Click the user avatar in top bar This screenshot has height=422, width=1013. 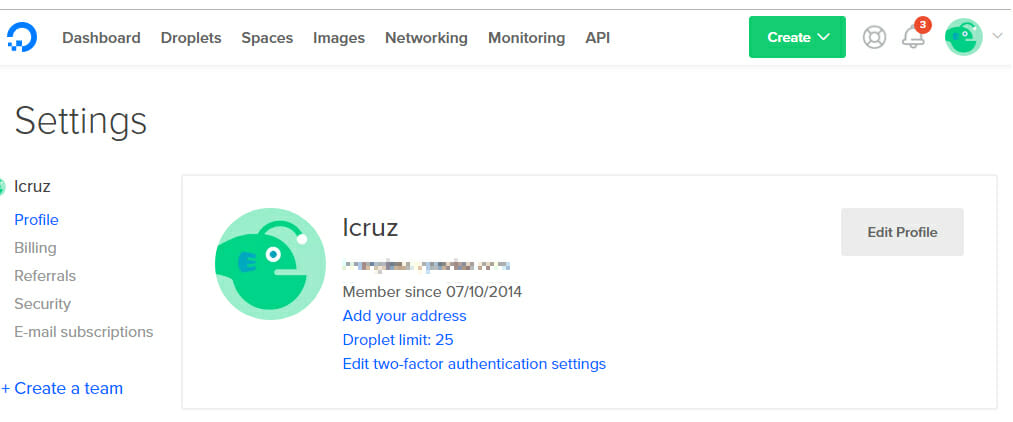[x=963, y=37]
